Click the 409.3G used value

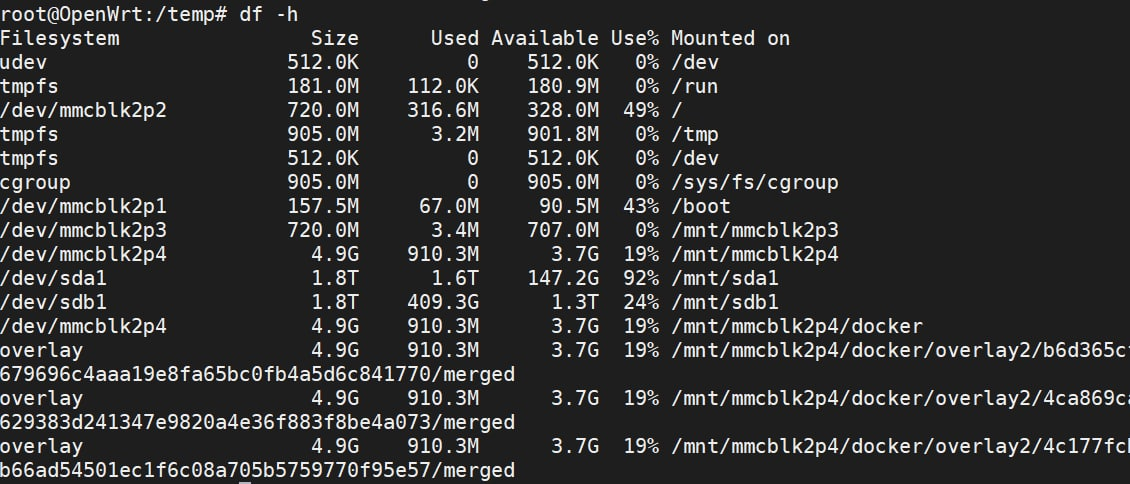(442, 302)
